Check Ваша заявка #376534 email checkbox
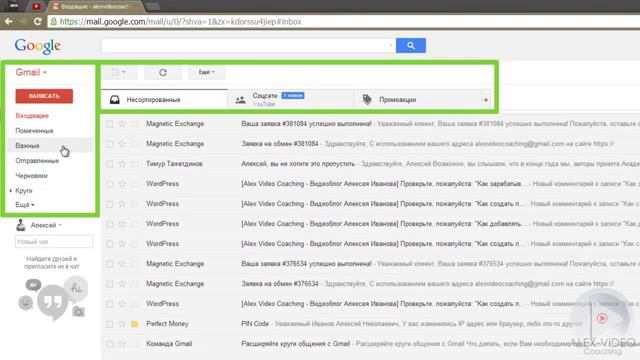 pyautogui.click(x=109, y=264)
